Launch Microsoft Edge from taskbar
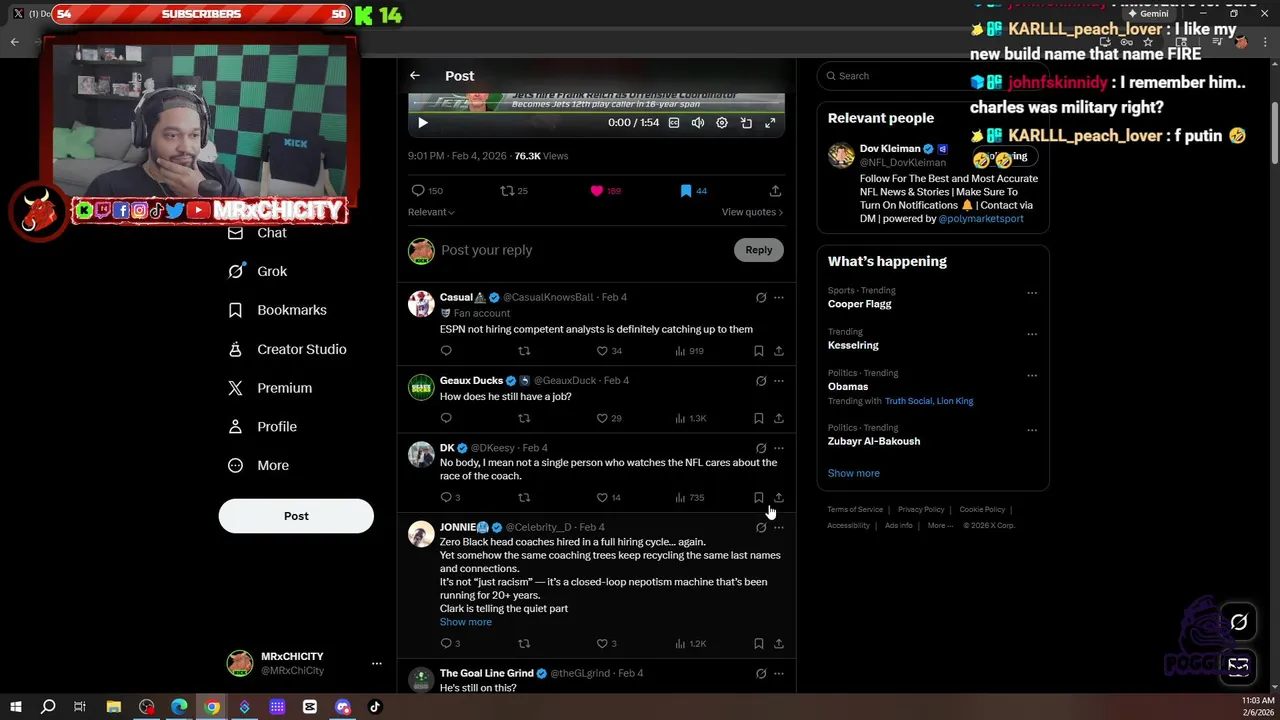 (179, 707)
